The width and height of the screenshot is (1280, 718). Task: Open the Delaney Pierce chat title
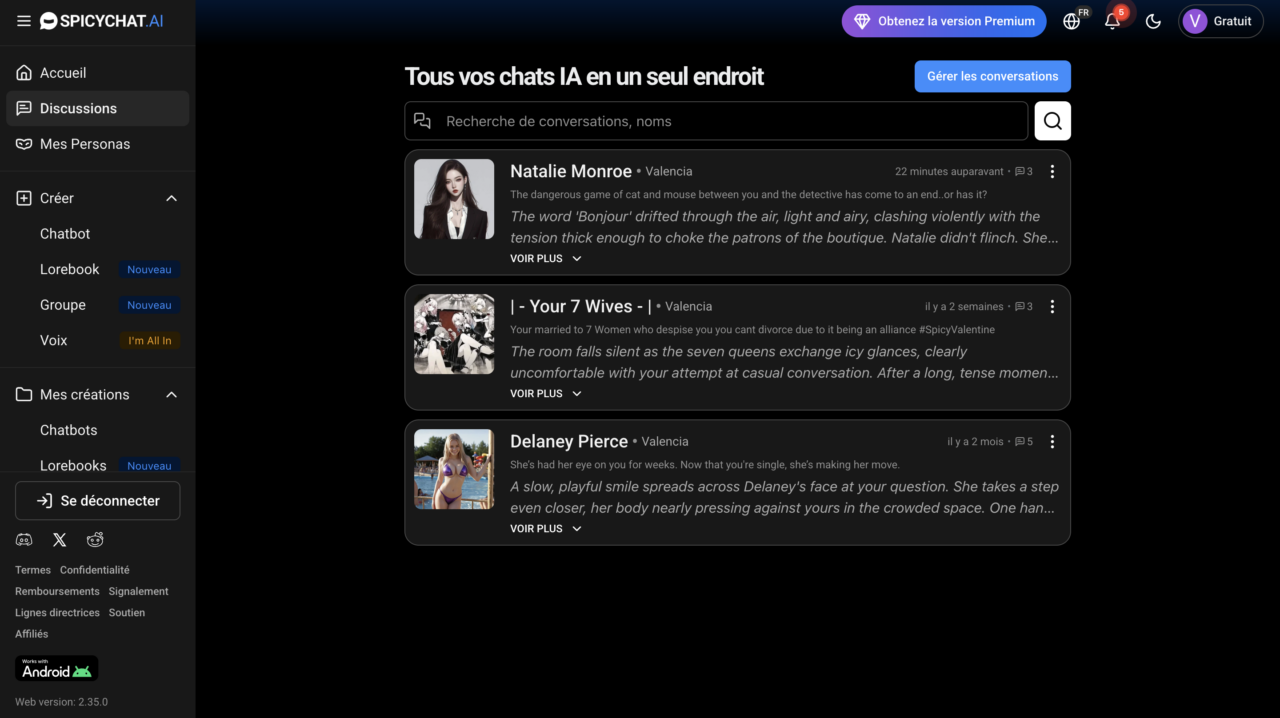[x=569, y=441]
